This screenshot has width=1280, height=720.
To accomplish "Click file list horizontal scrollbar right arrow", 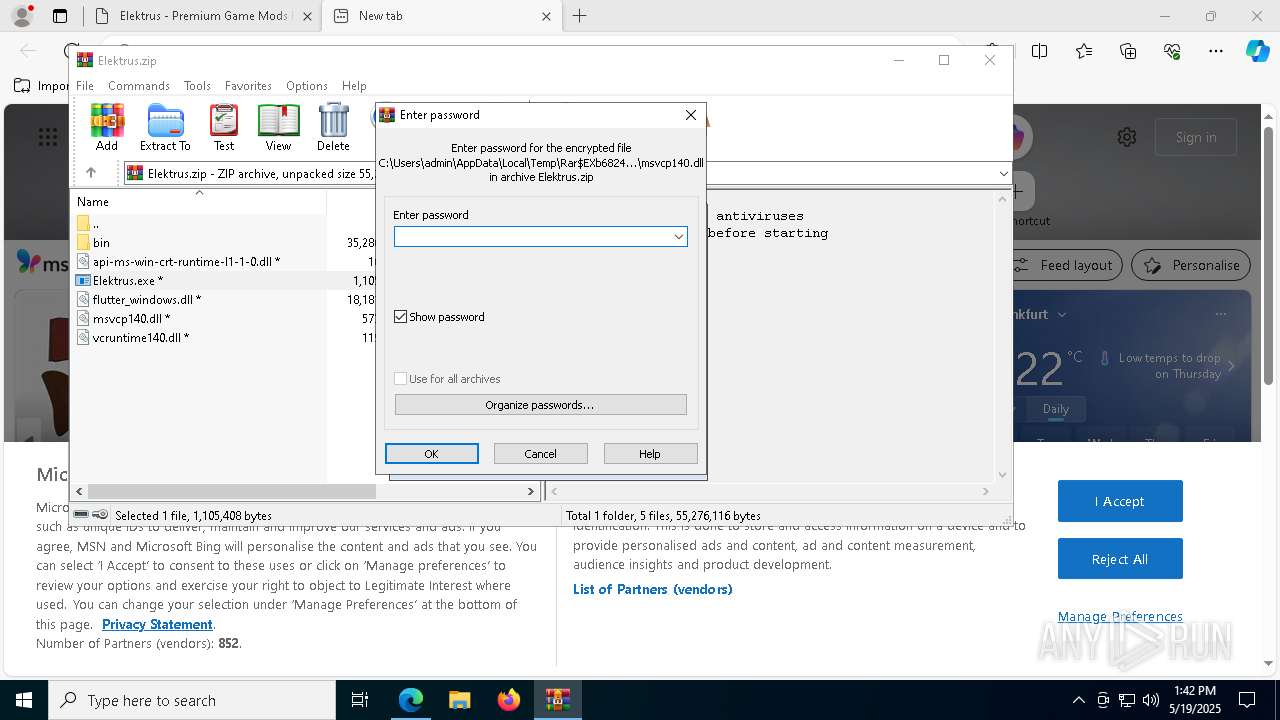I will click(x=531, y=491).
